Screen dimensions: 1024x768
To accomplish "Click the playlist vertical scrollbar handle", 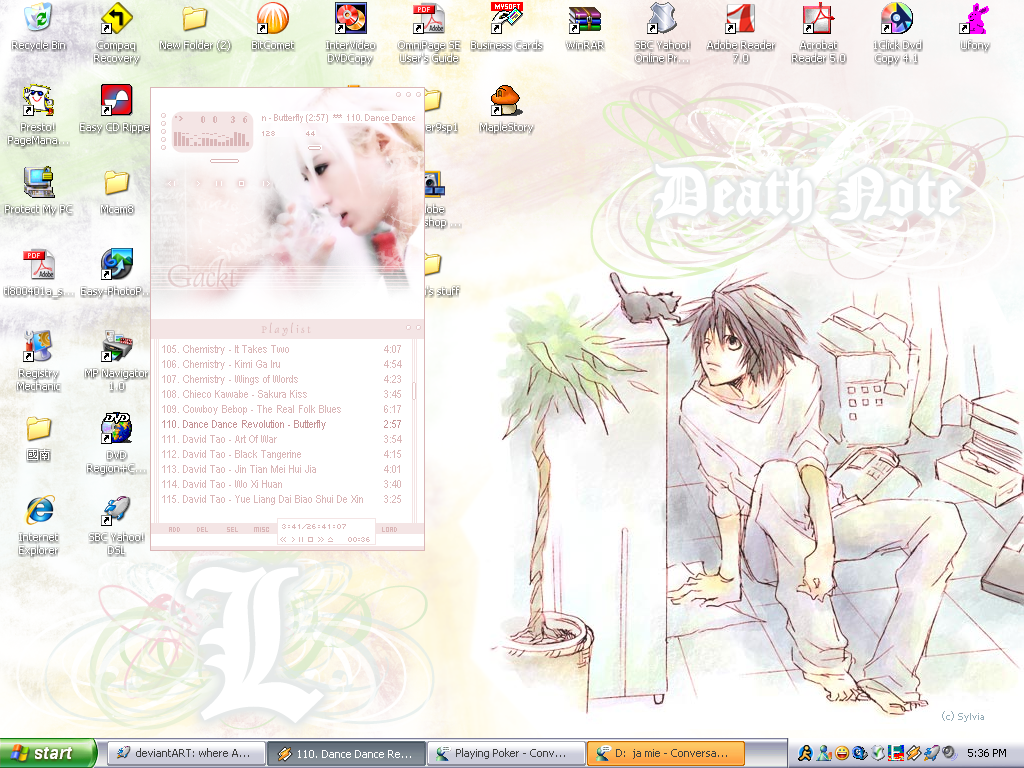I will tap(414, 391).
